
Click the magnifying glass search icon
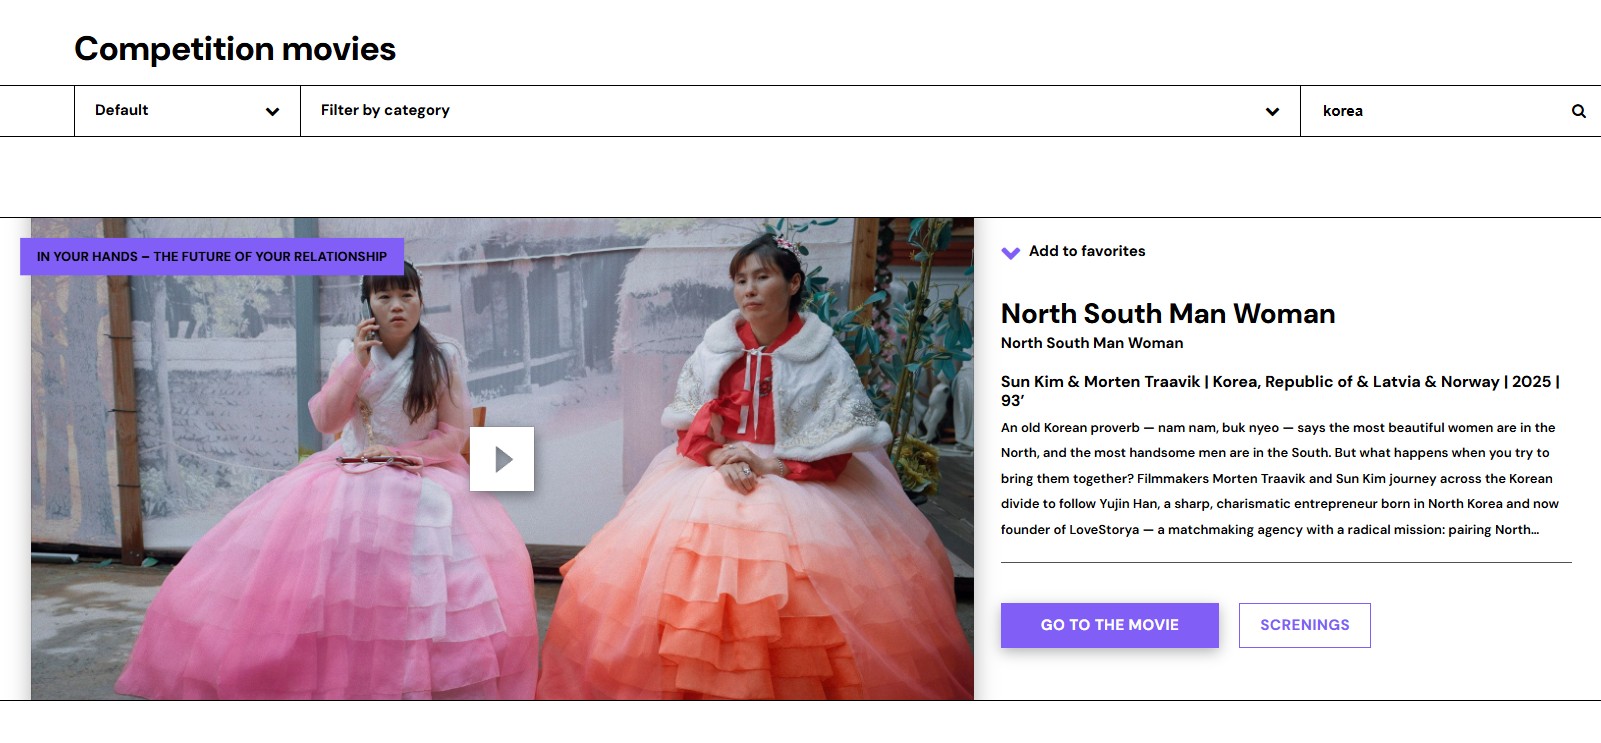(1578, 111)
